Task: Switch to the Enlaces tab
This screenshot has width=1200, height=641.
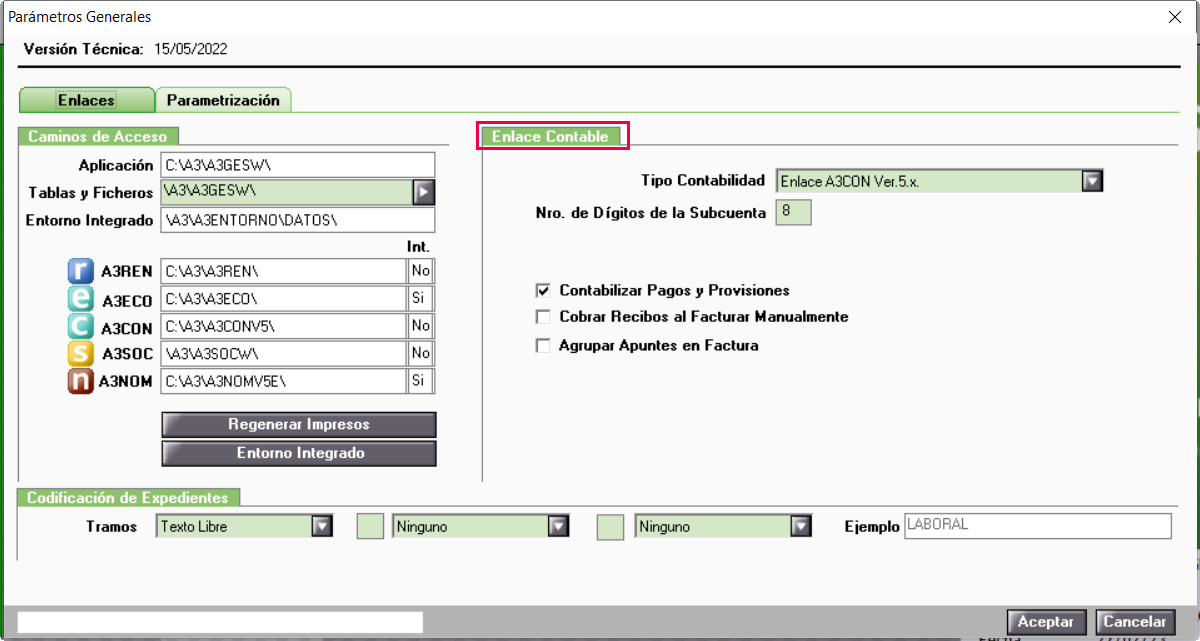Action: [x=86, y=100]
